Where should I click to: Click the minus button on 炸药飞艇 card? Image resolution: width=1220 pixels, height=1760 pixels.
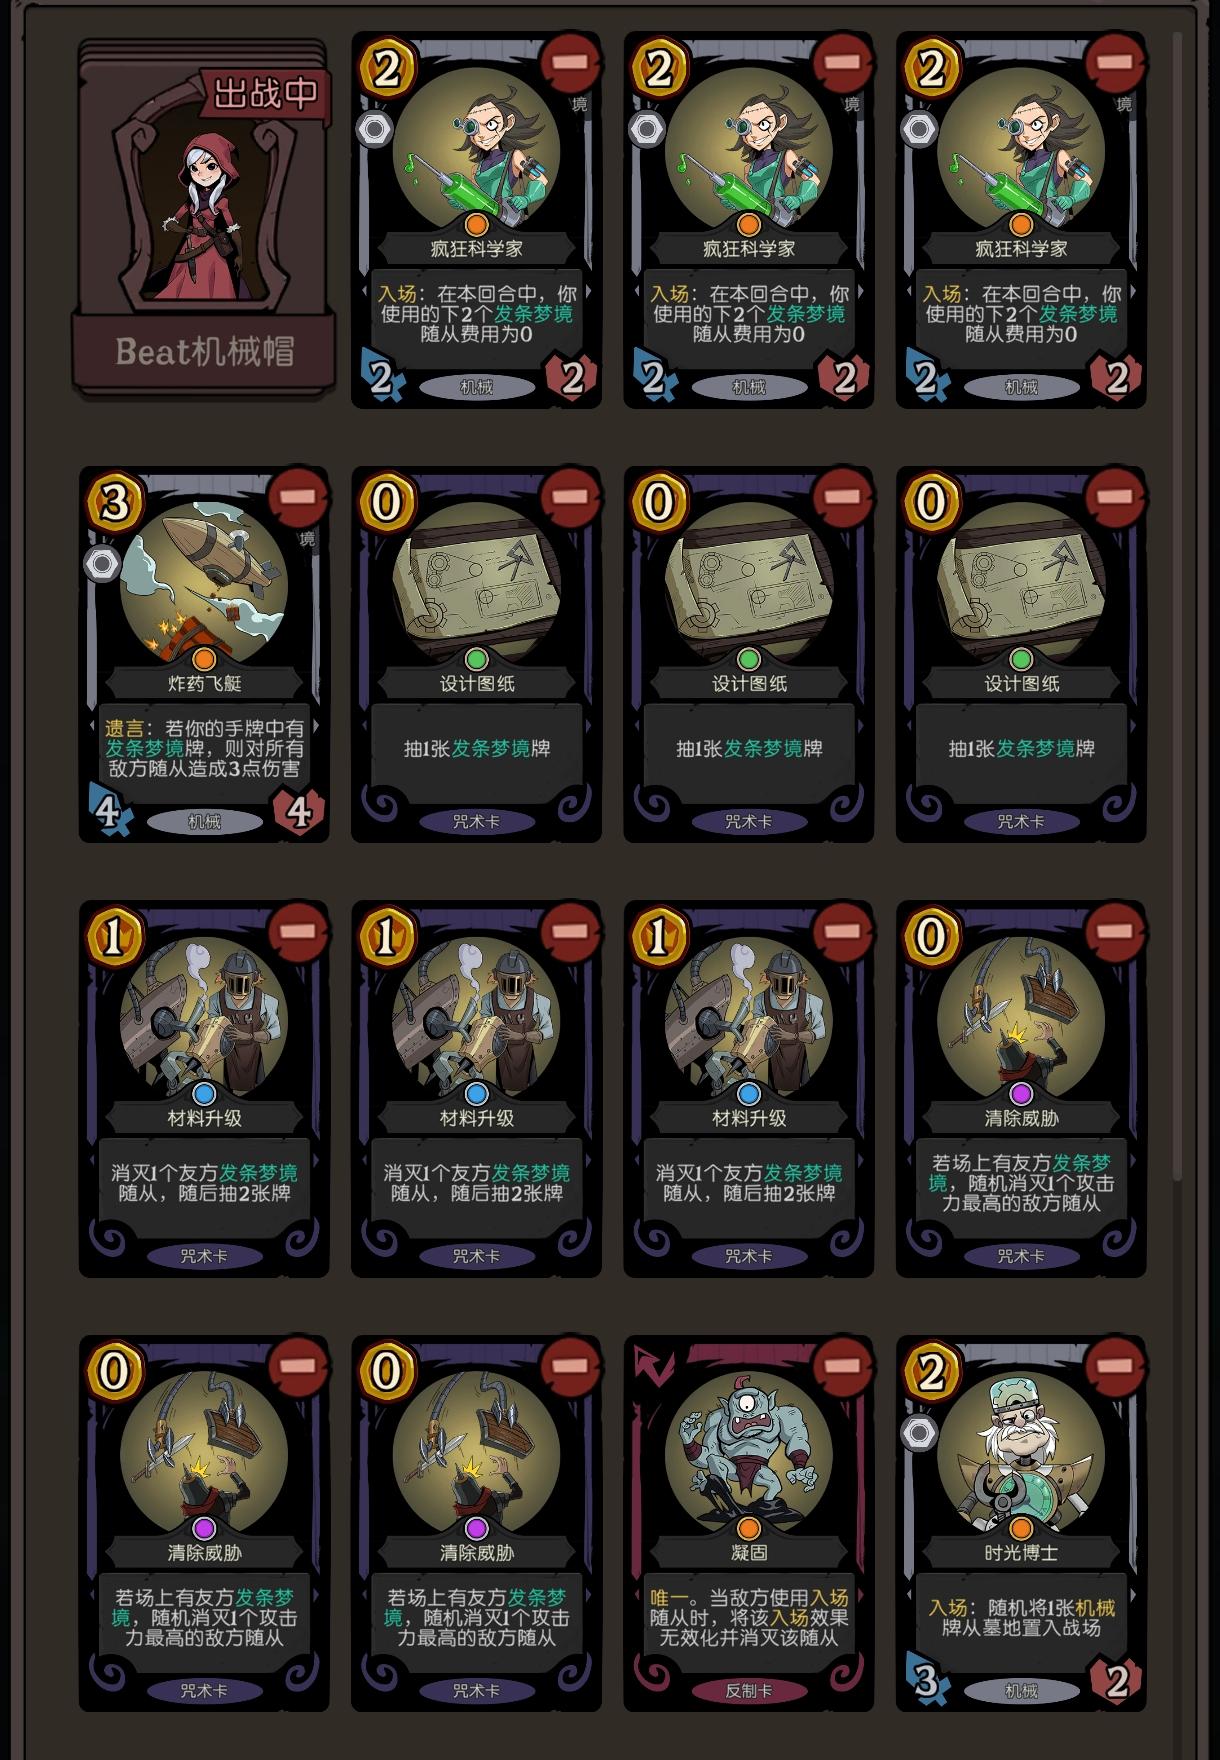click(x=298, y=496)
